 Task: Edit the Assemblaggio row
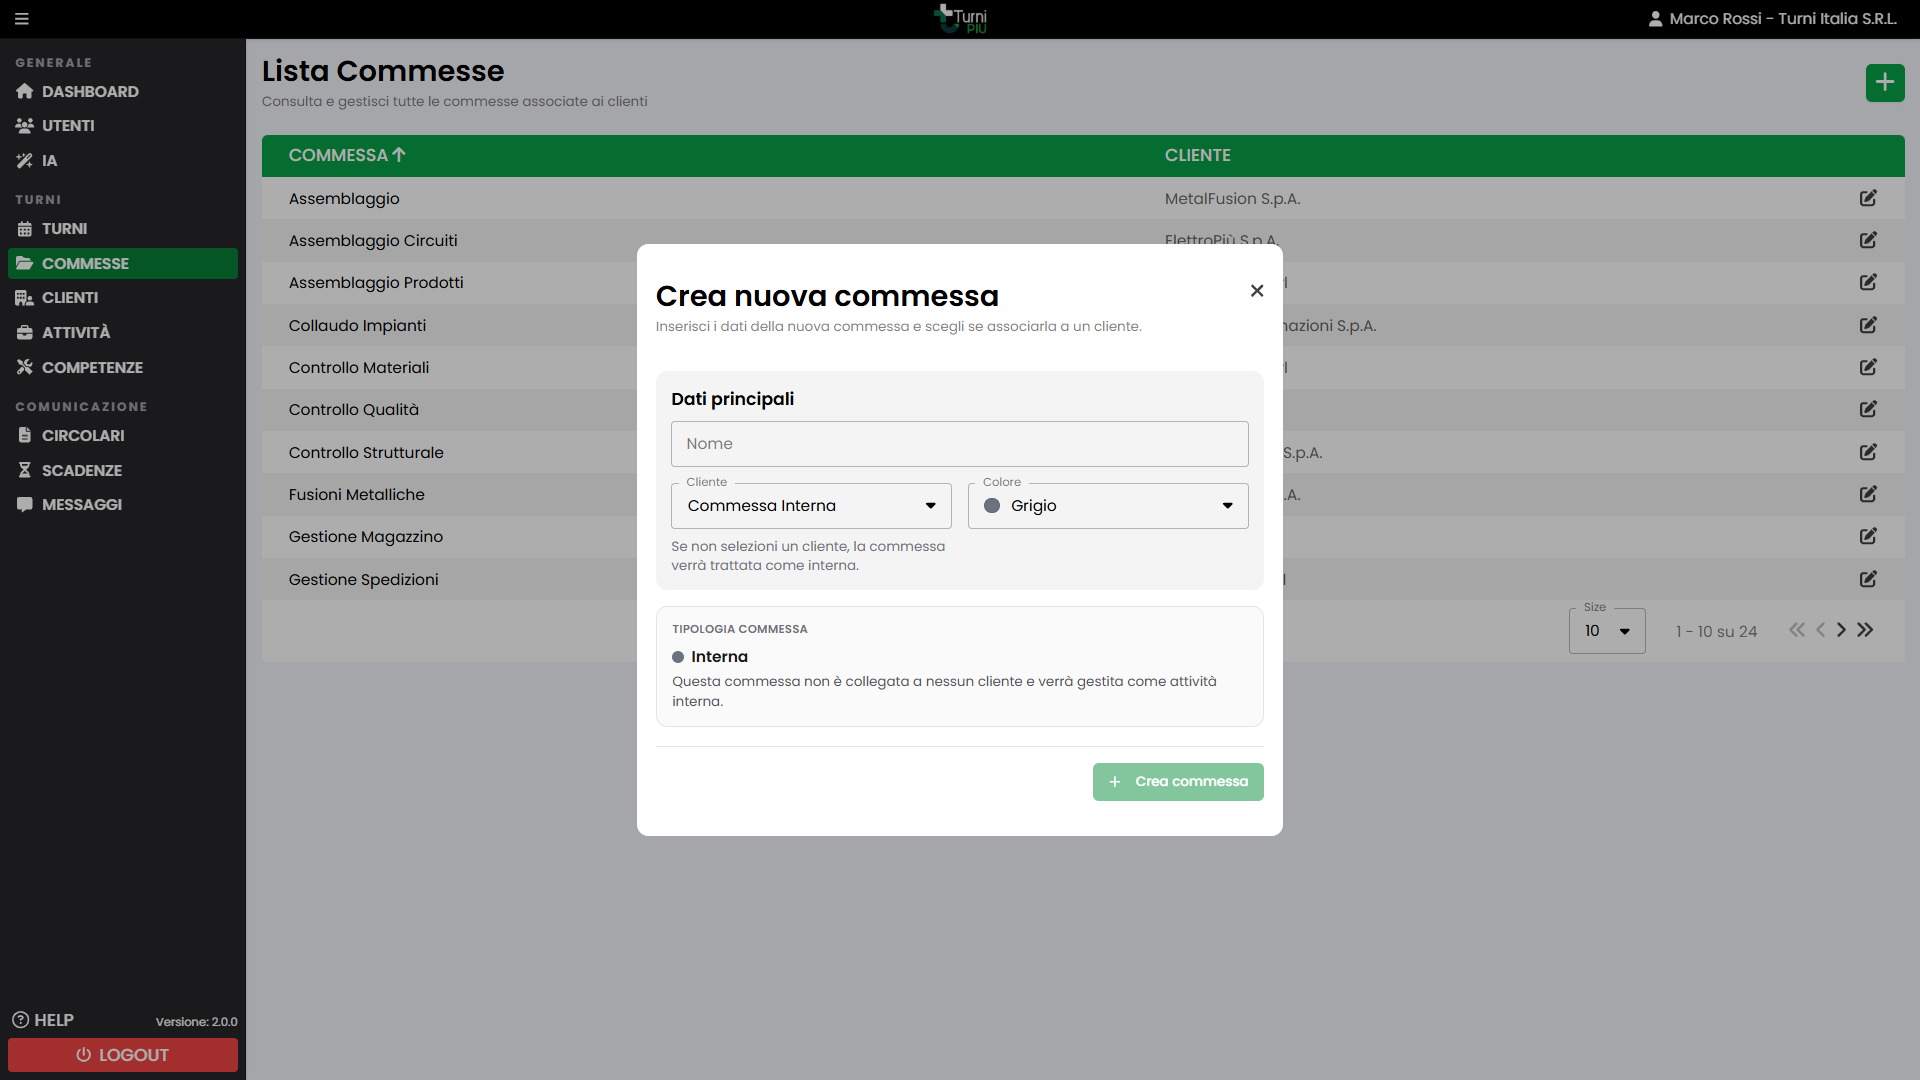click(1867, 198)
